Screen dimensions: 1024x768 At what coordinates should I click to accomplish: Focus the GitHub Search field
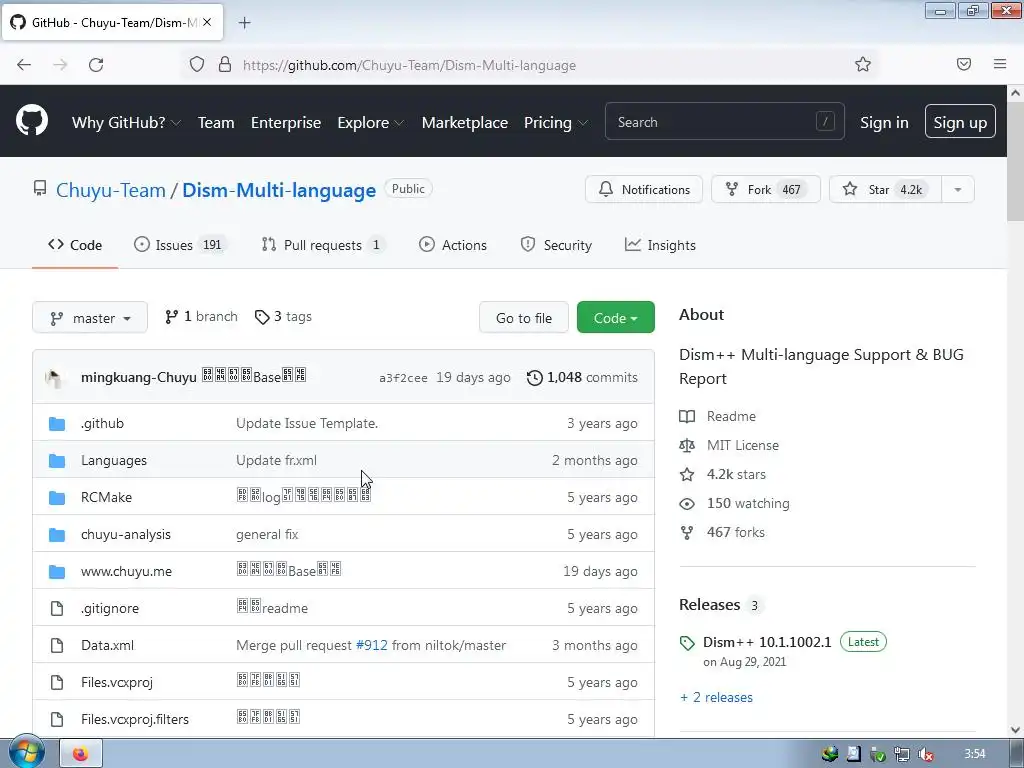tap(724, 121)
